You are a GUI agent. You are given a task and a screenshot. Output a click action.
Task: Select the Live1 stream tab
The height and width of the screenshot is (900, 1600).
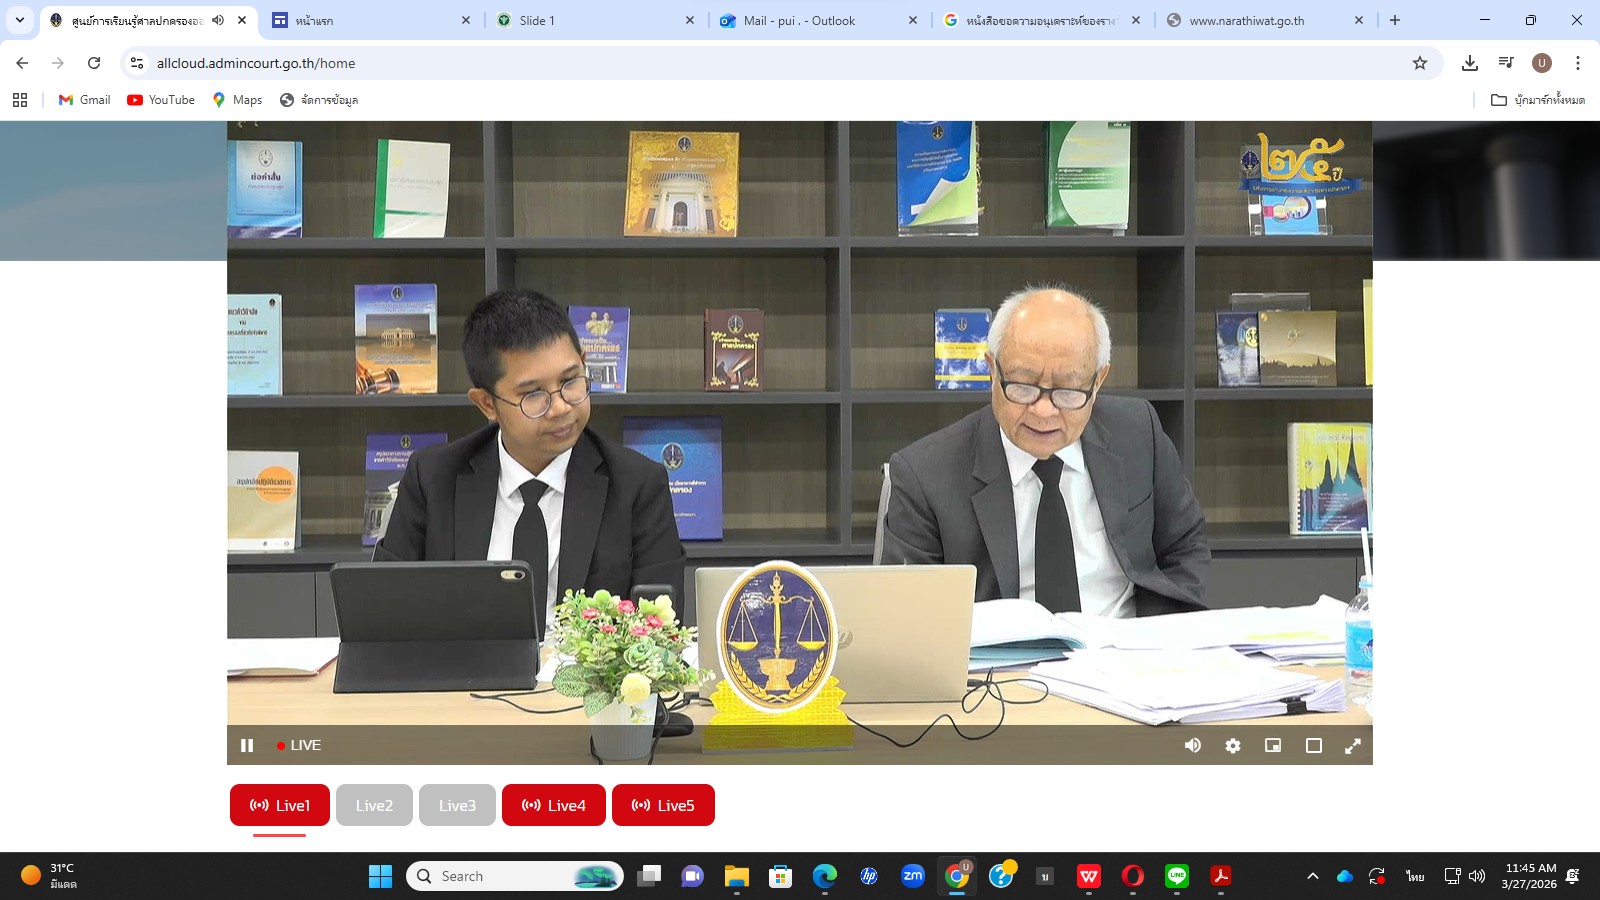[280, 805]
